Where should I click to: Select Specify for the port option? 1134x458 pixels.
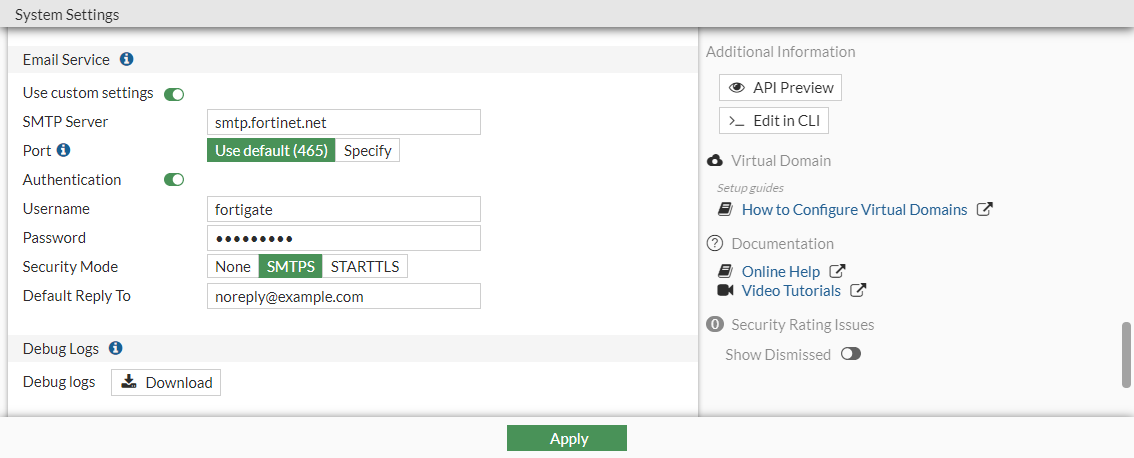367,151
